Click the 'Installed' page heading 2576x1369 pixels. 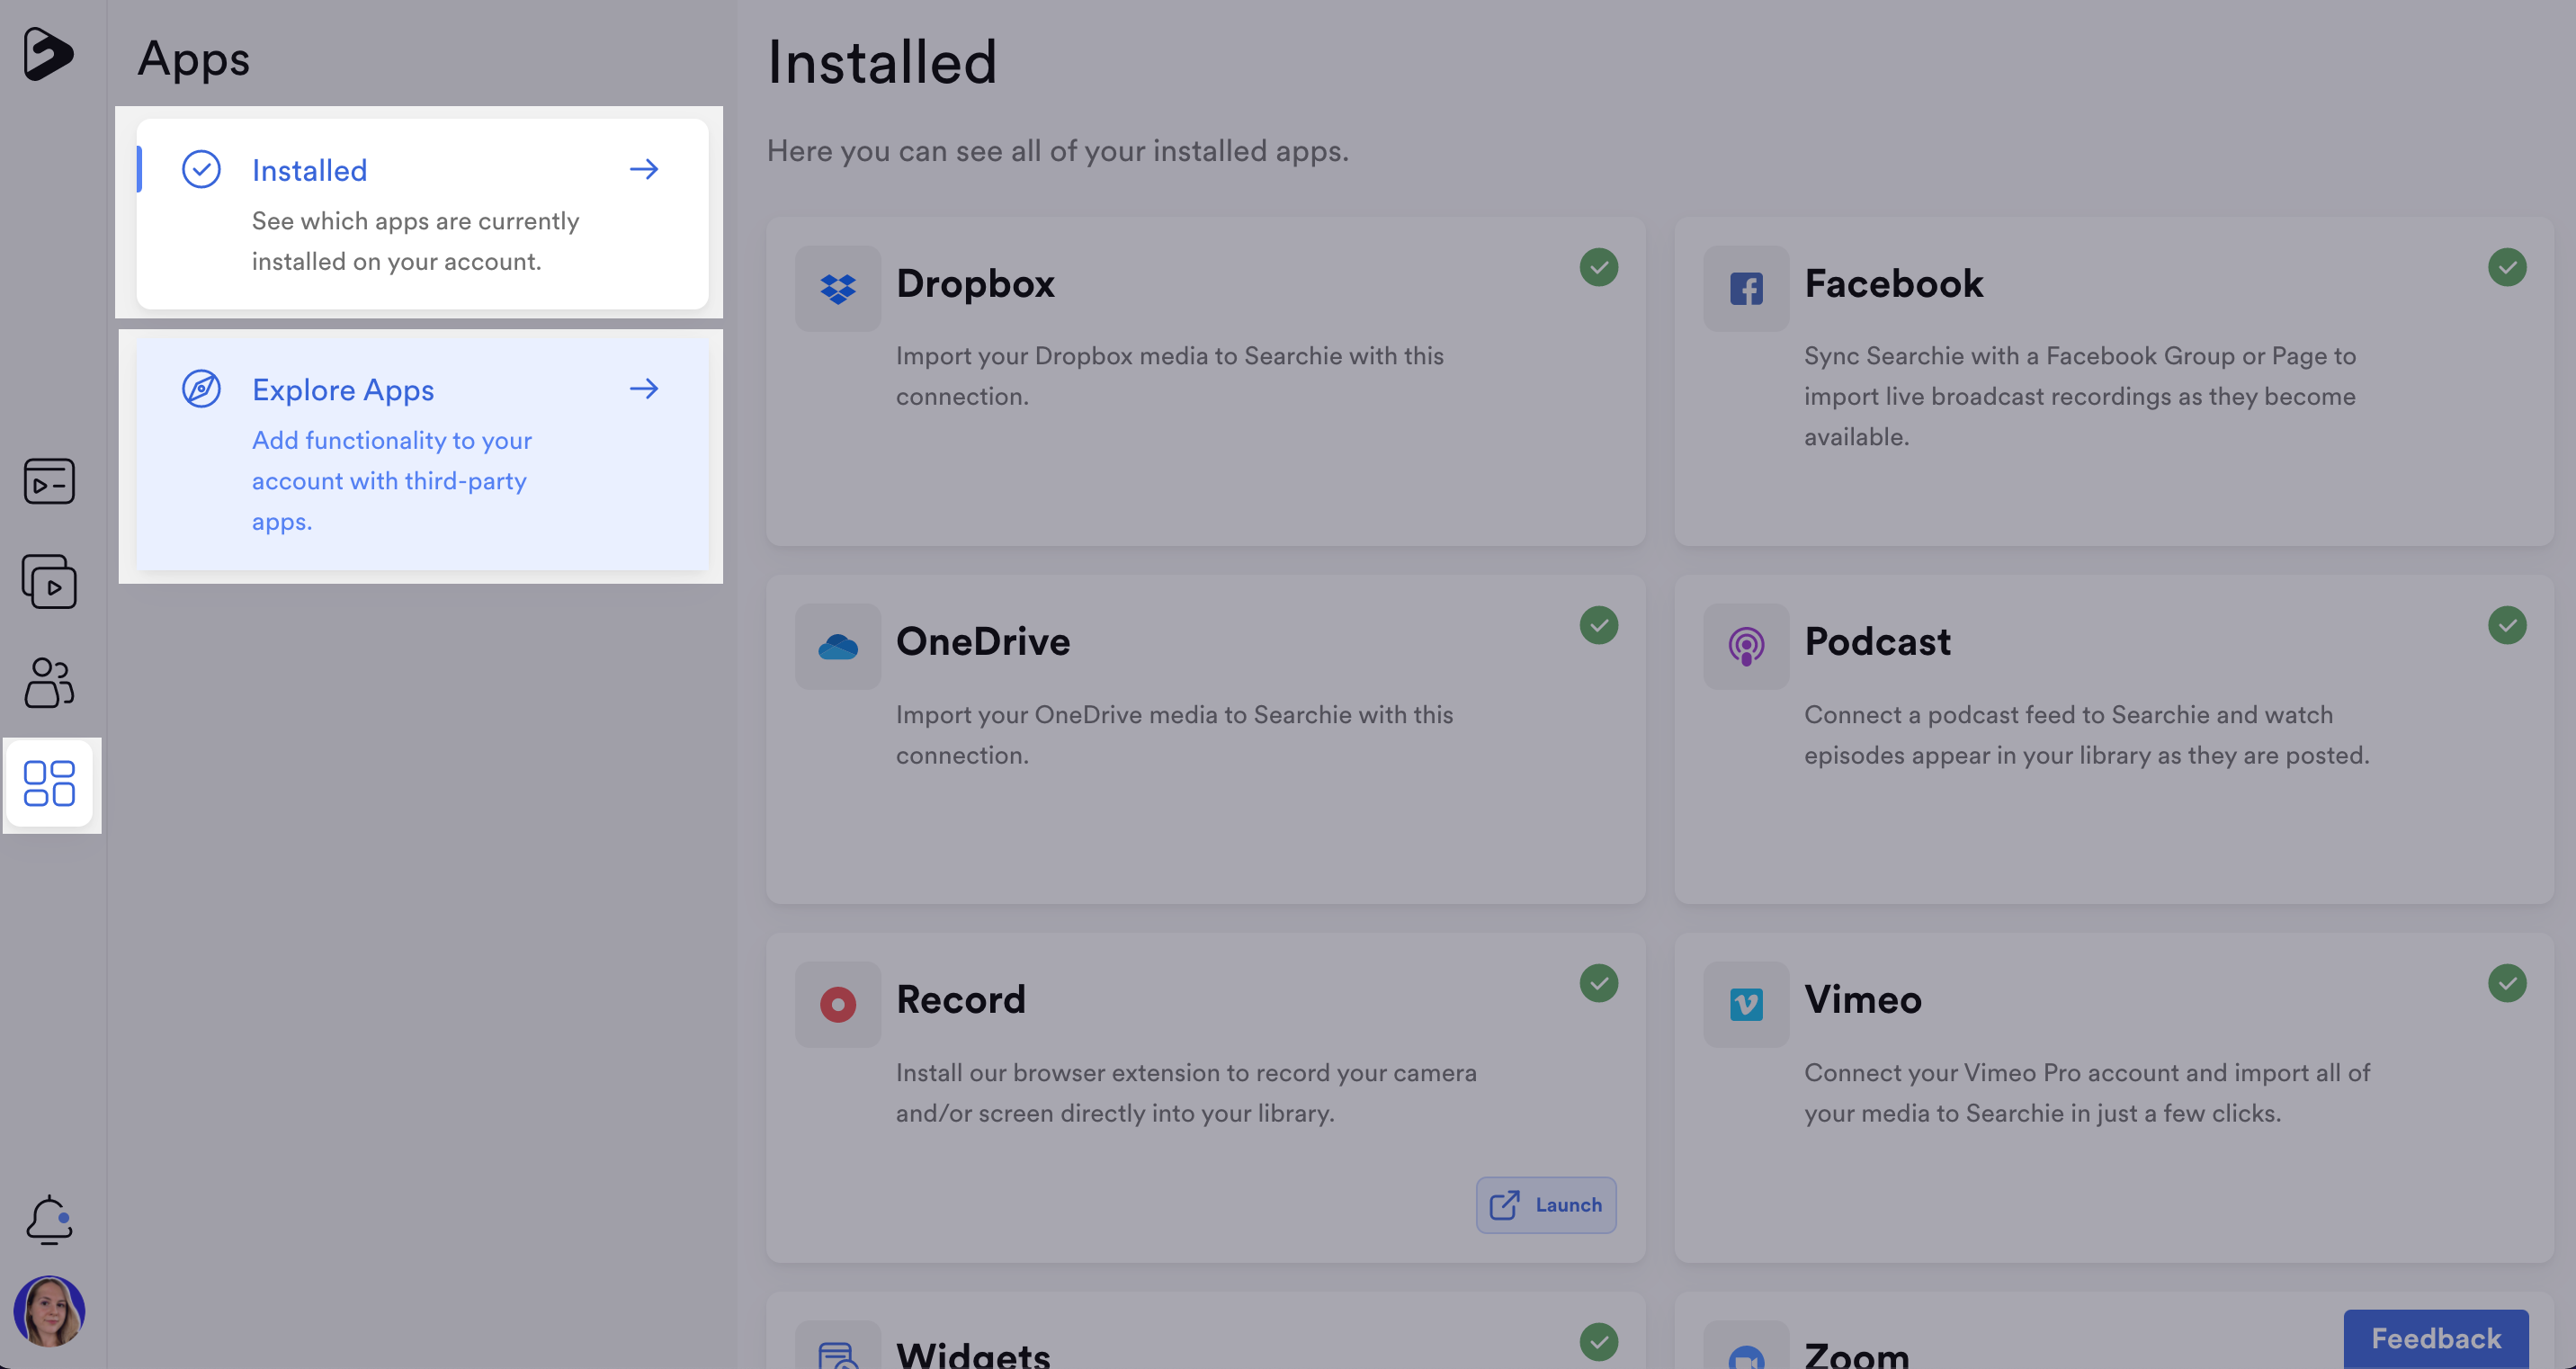point(882,62)
